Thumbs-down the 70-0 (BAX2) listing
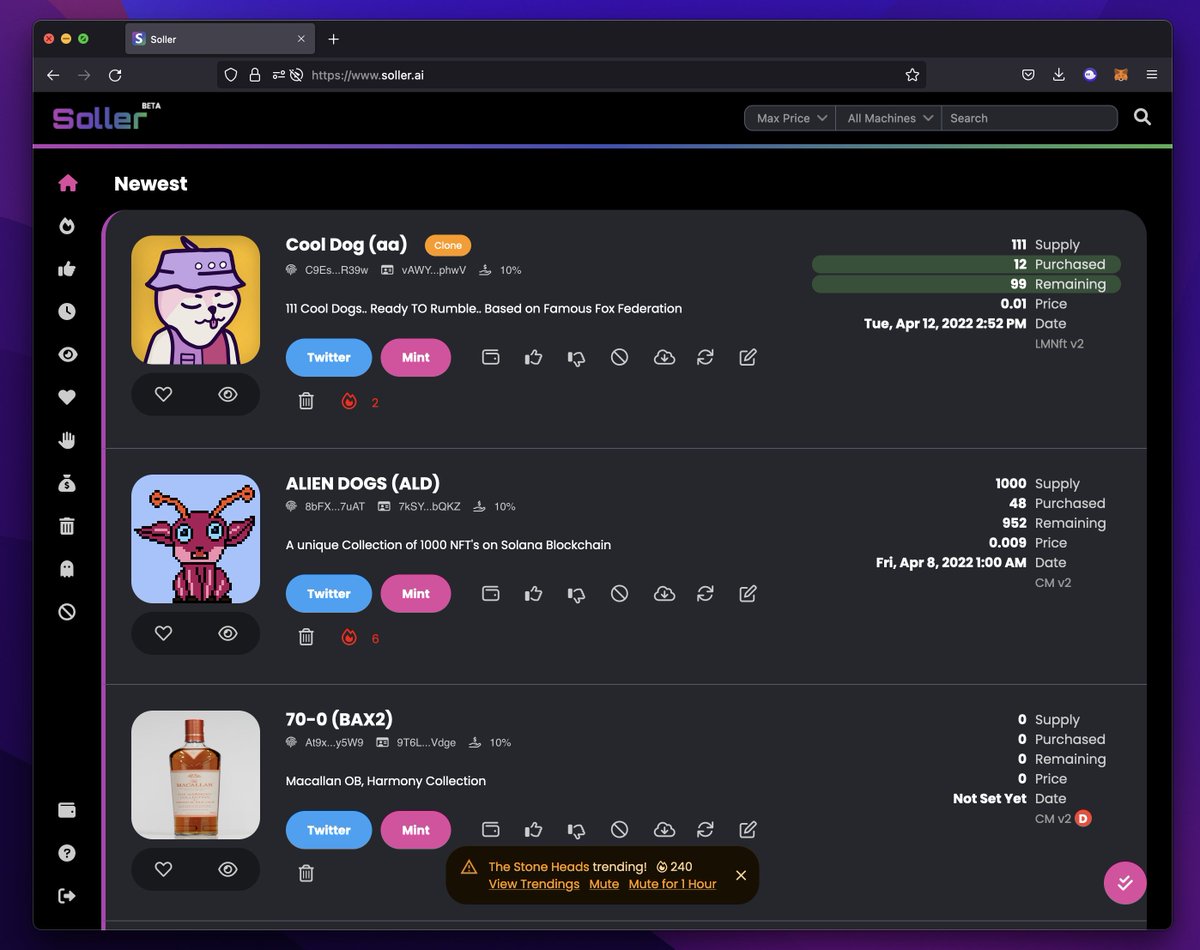This screenshot has width=1200, height=950. (x=576, y=830)
